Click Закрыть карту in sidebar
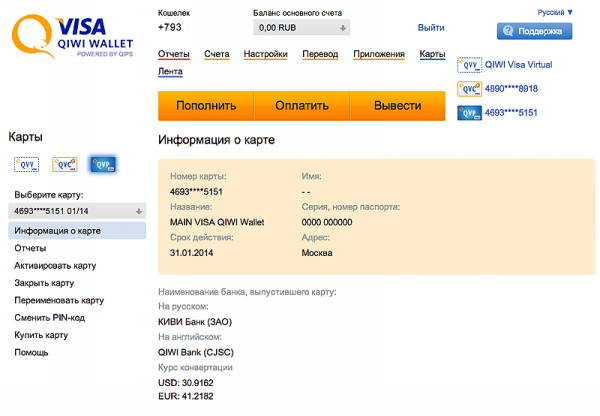600x416 pixels. coord(44,283)
